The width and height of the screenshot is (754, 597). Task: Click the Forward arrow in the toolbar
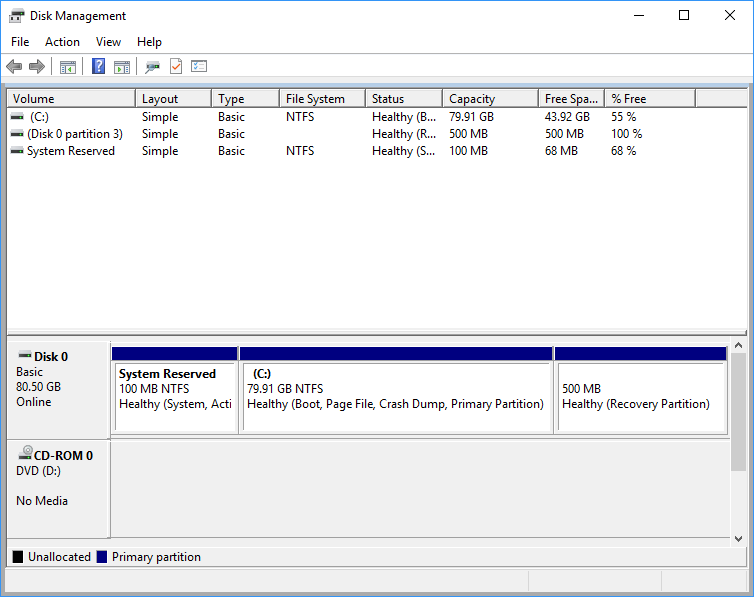[37, 66]
